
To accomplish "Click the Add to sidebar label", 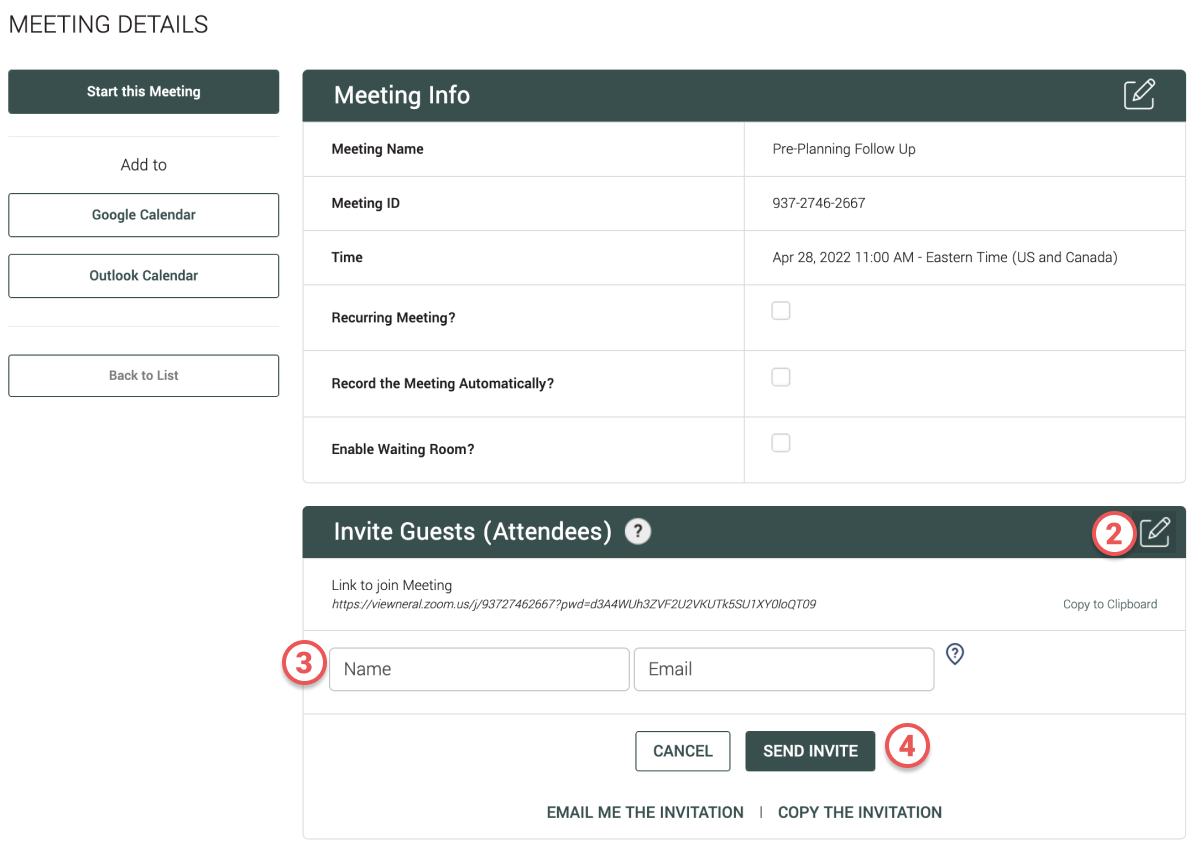I will pyautogui.click(x=144, y=165).
